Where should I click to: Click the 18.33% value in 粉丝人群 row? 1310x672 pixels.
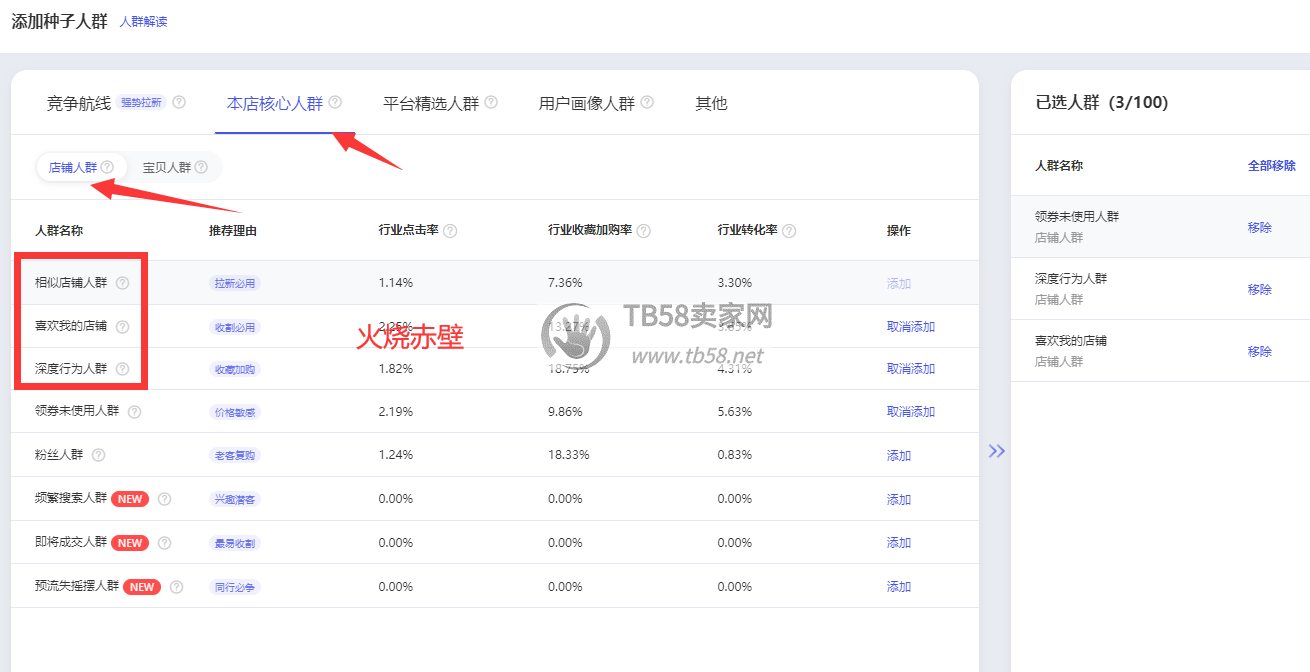(569, 455)
